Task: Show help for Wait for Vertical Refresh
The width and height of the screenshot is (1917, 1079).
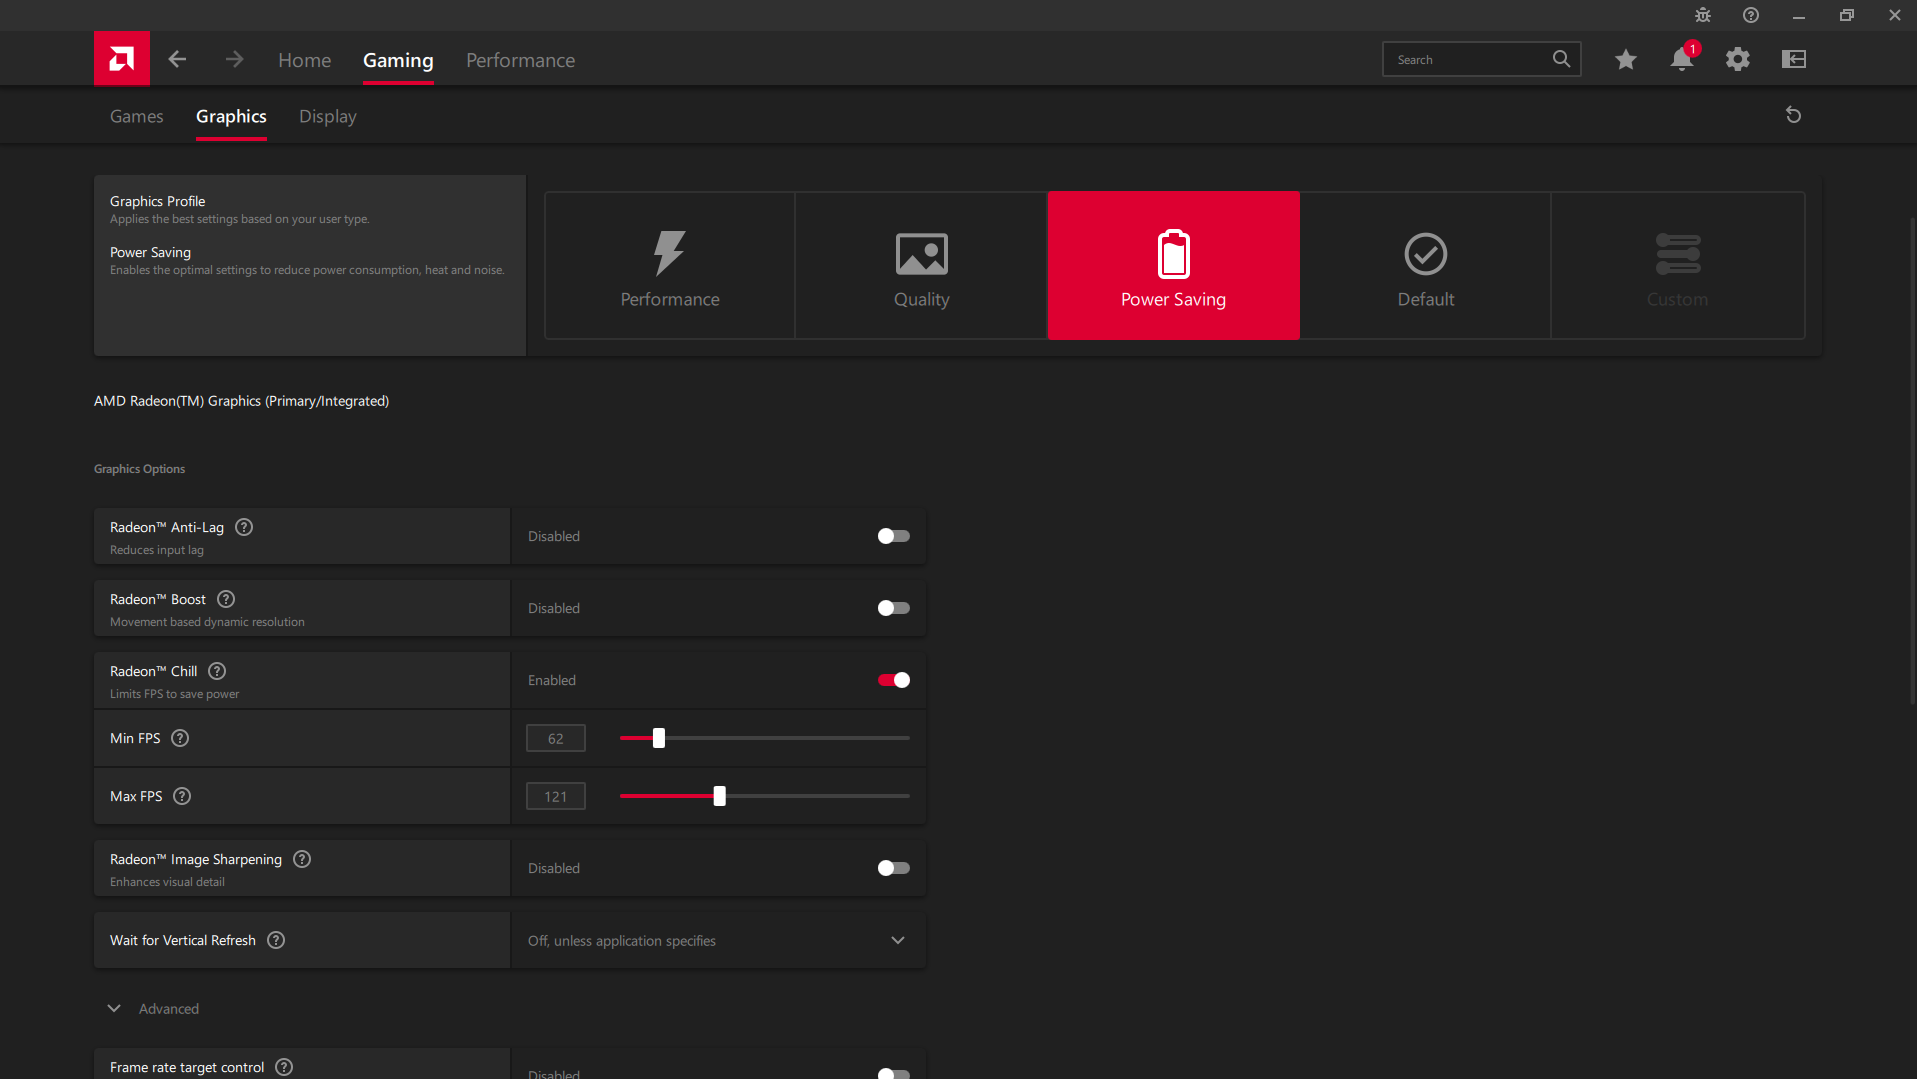Action: point(276,940)
